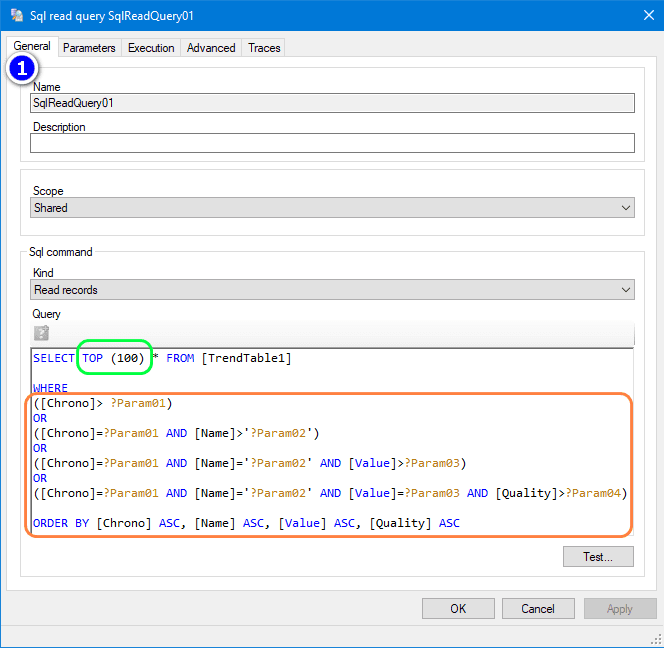The image size is (664, 648).
Task: Click the blue numbered 1 marker
Action: pos(23,69)
